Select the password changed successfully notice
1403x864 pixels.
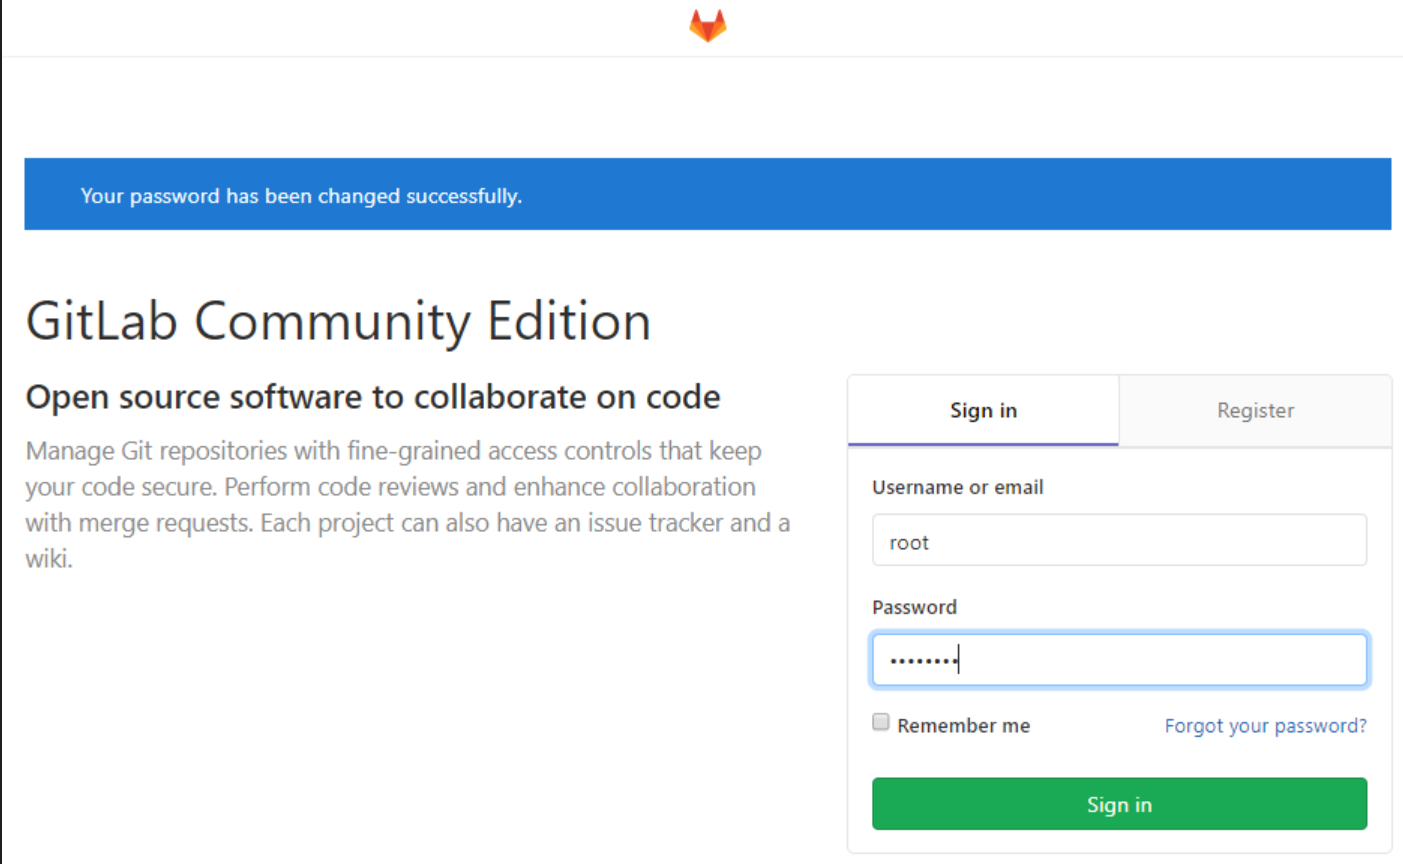point(707,194)
